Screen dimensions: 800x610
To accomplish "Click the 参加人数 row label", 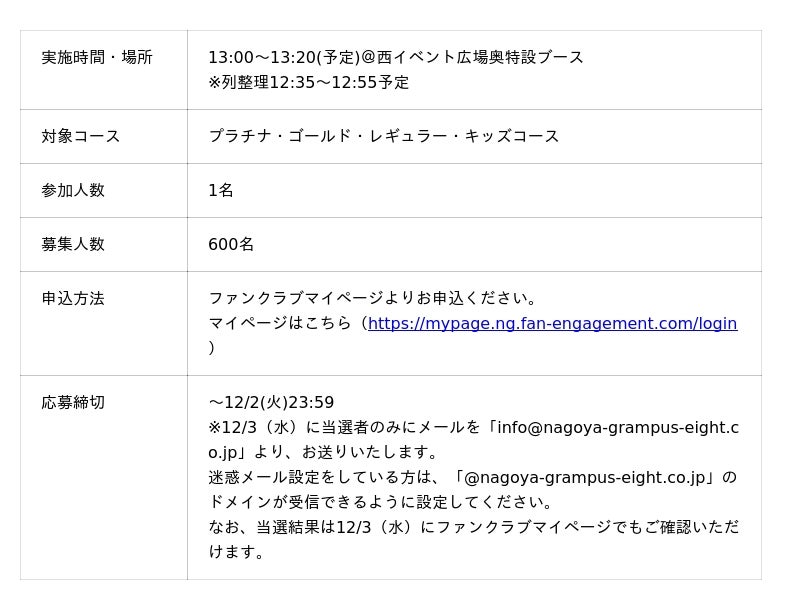I will click(x=73, y=190).
